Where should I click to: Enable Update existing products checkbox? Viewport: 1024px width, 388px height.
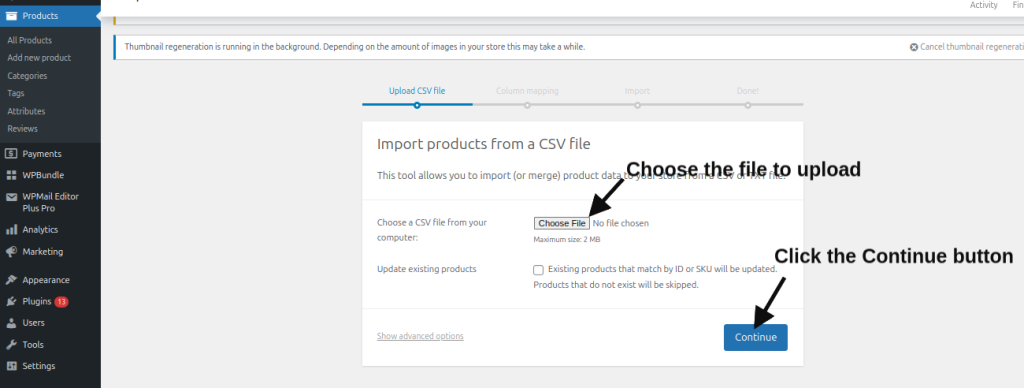[x=538, y=270]
